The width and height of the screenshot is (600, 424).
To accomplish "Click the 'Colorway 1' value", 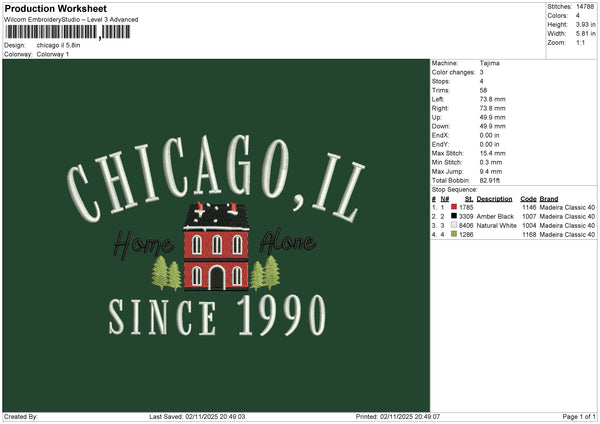I will [x=53, y=54].
